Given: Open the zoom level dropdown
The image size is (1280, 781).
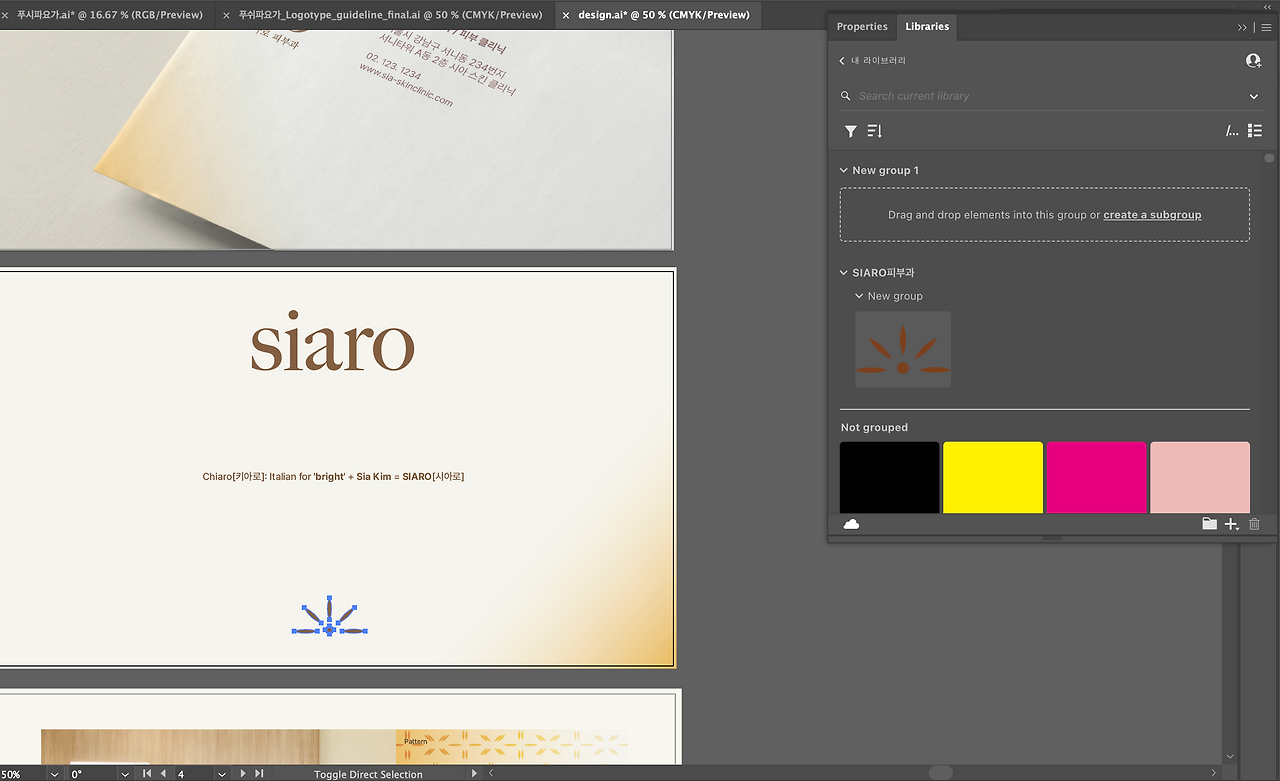Looking at the screenshot, I should pos(54,774).
